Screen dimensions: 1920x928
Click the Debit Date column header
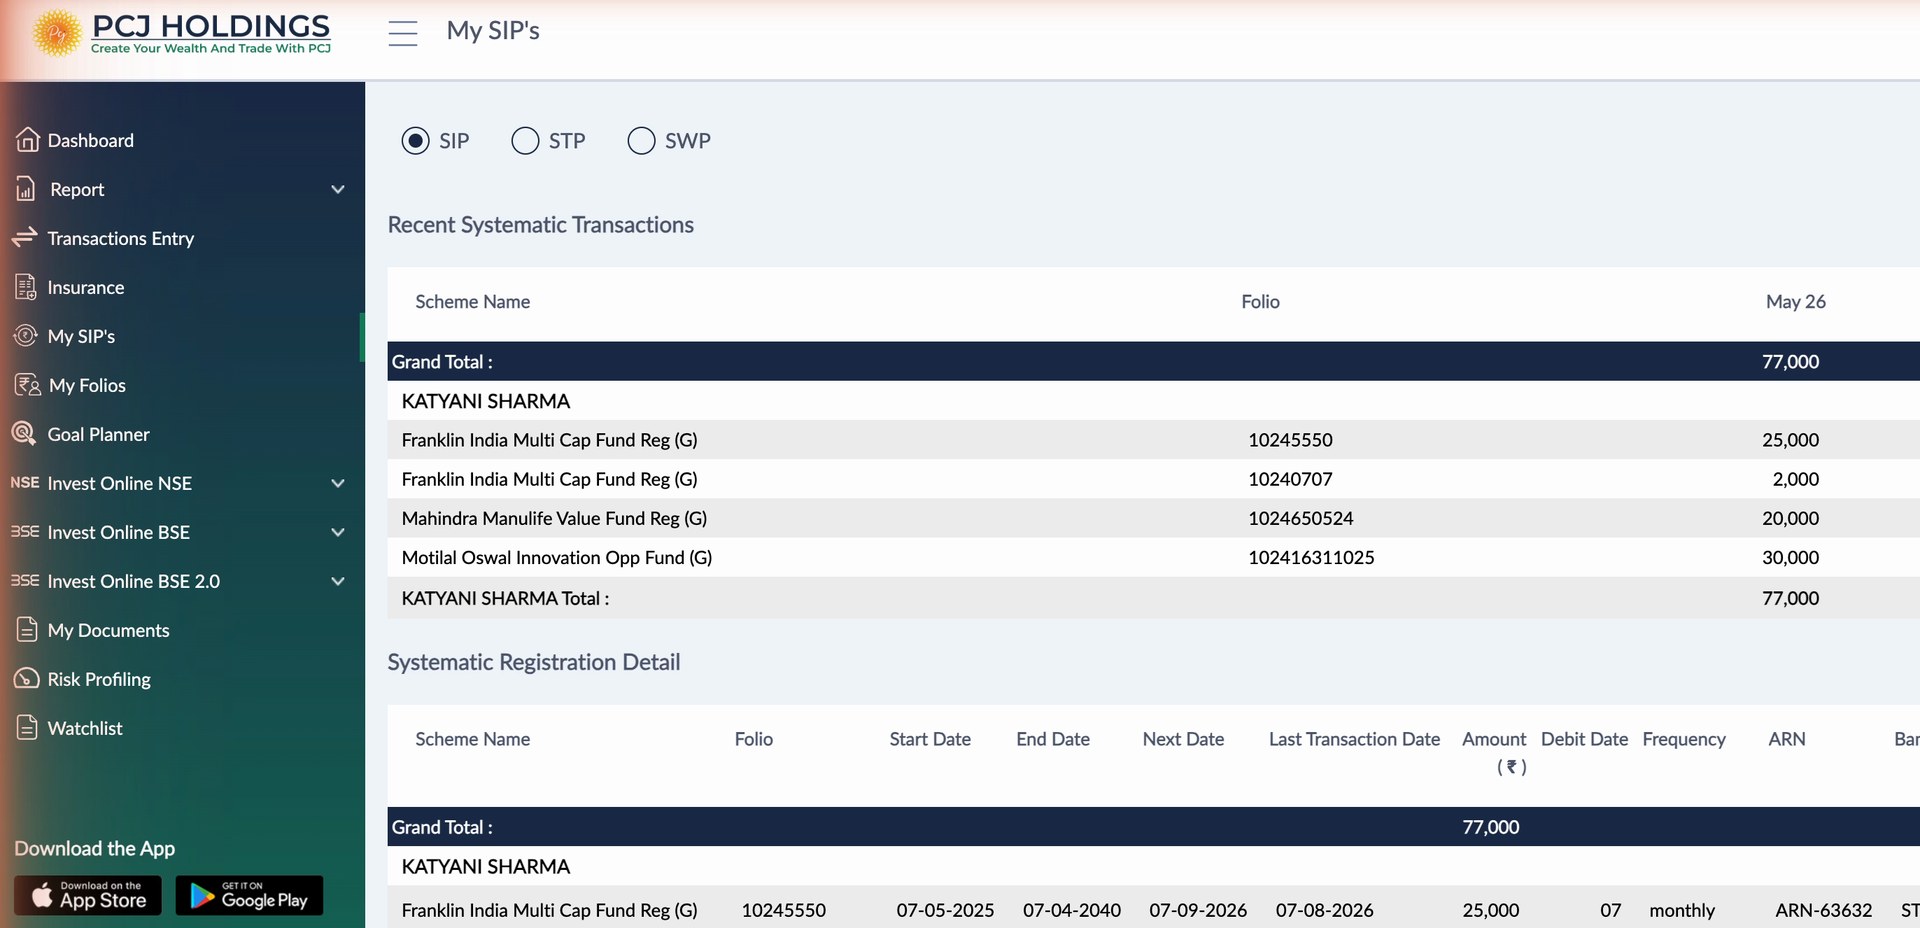pyautogui.click(x=1584, y=739)
